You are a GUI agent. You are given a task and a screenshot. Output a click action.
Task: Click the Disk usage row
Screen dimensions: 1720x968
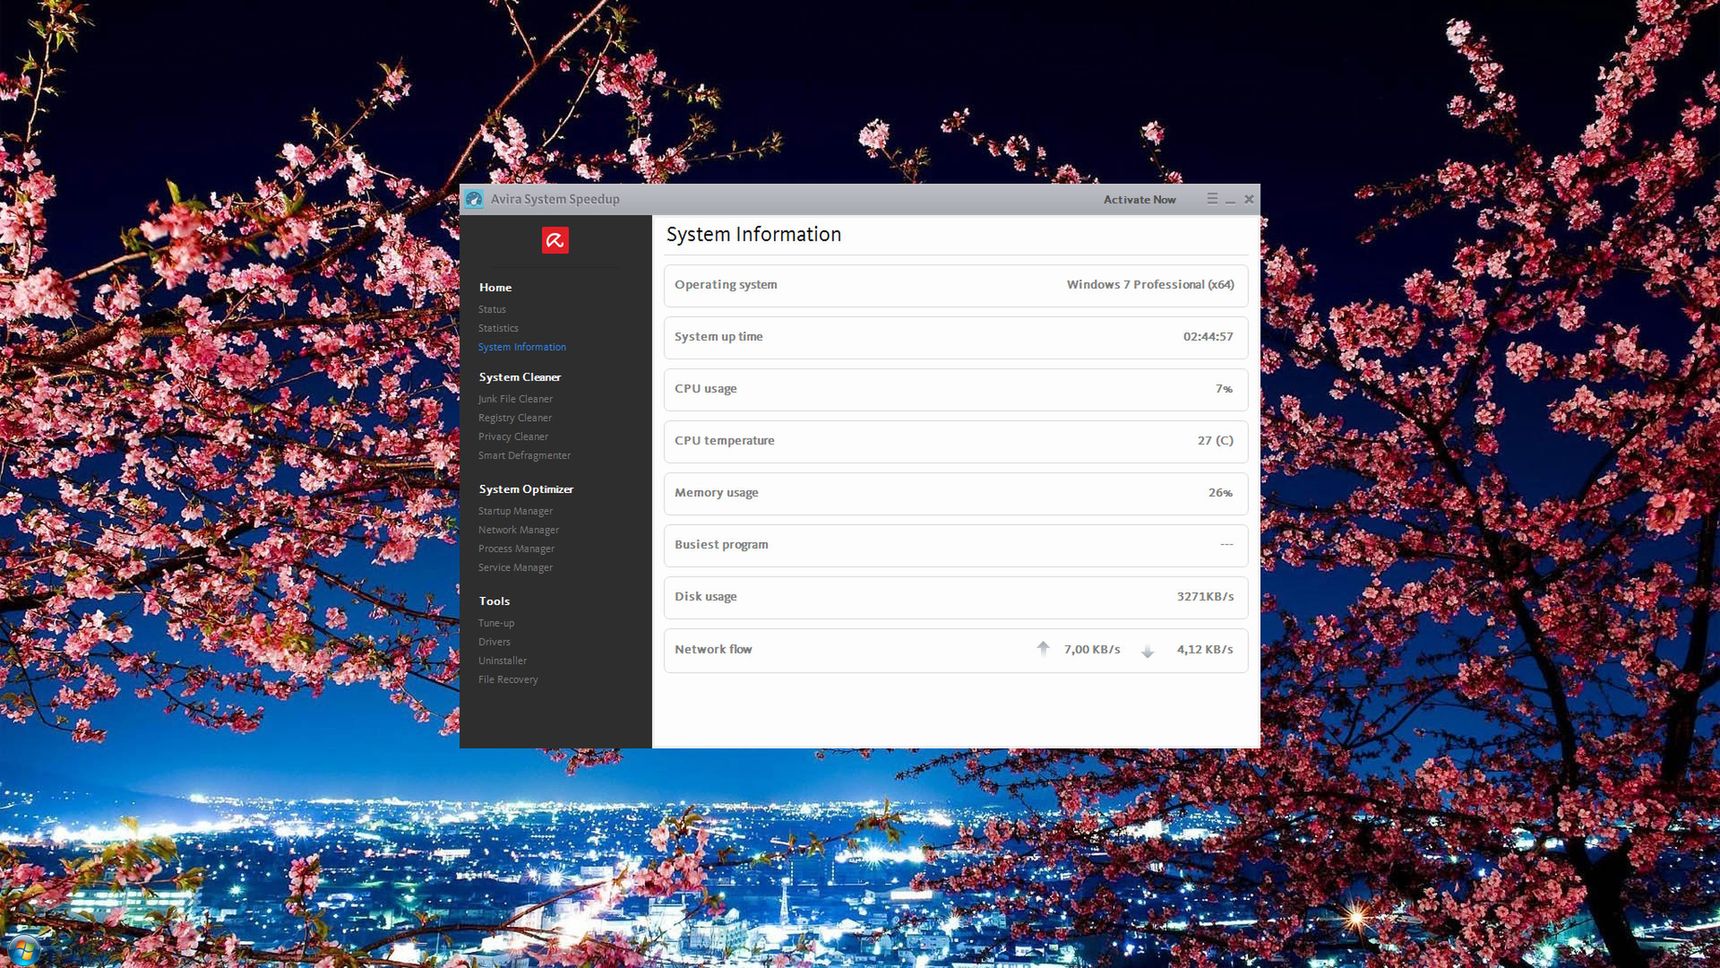click(956, 597)
